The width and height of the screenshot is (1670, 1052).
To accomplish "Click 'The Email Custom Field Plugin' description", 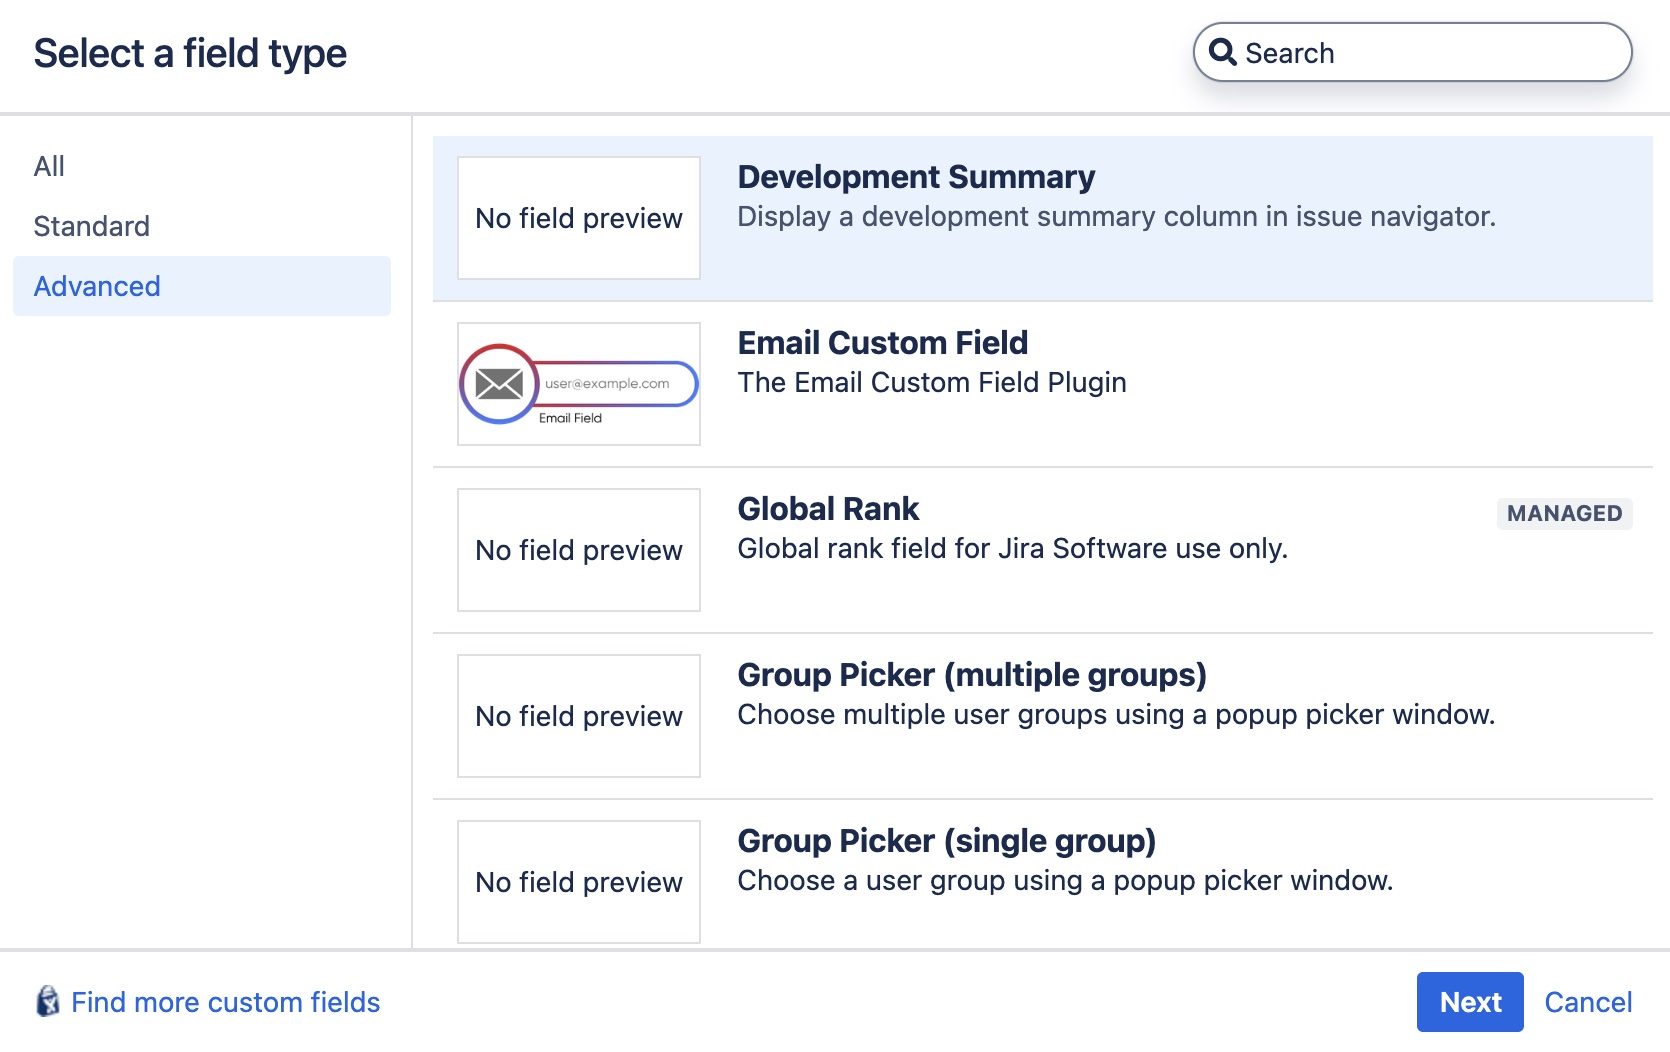I will click(932, 382).
